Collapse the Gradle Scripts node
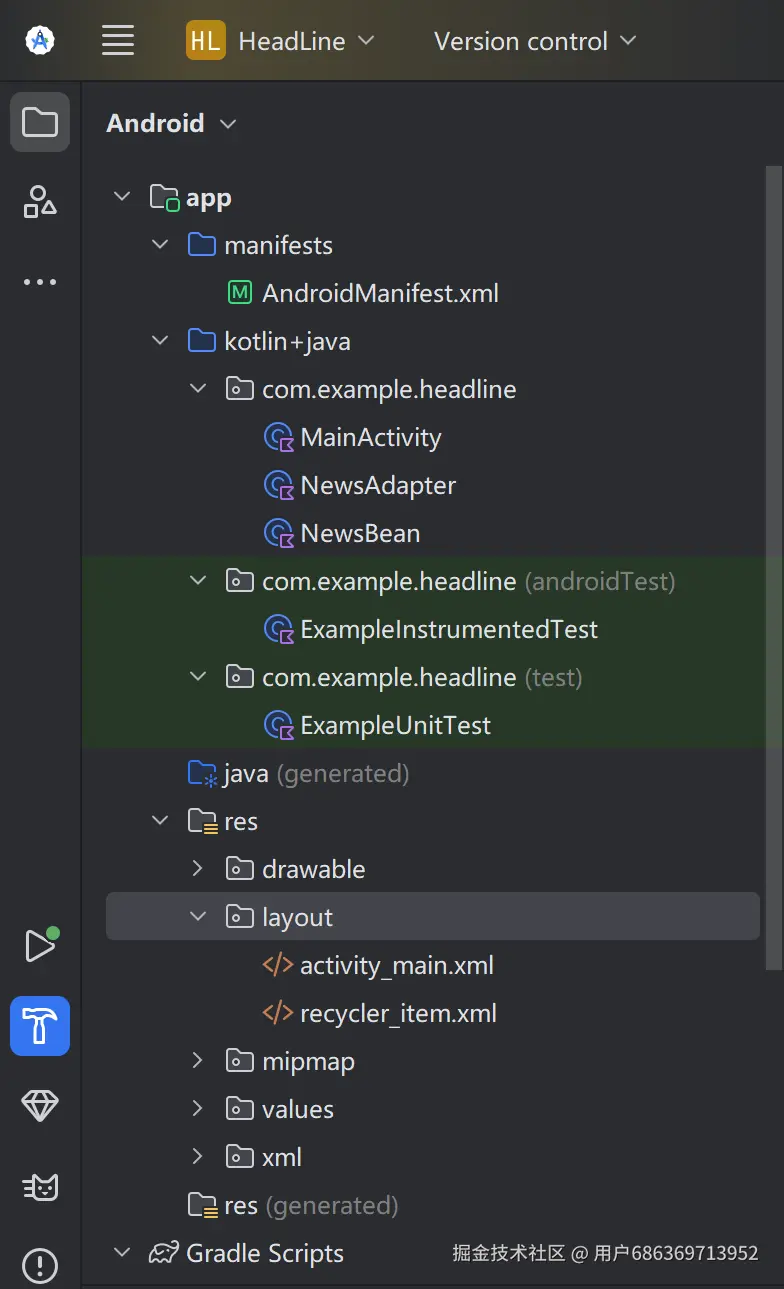Viewport: 784px width, 1289px height. (122, 1253)
